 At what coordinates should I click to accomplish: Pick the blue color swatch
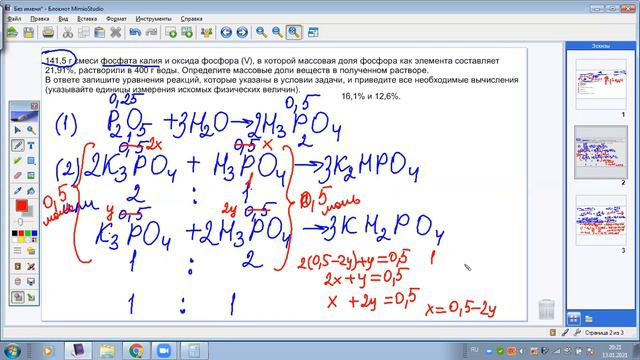point(34,233)
